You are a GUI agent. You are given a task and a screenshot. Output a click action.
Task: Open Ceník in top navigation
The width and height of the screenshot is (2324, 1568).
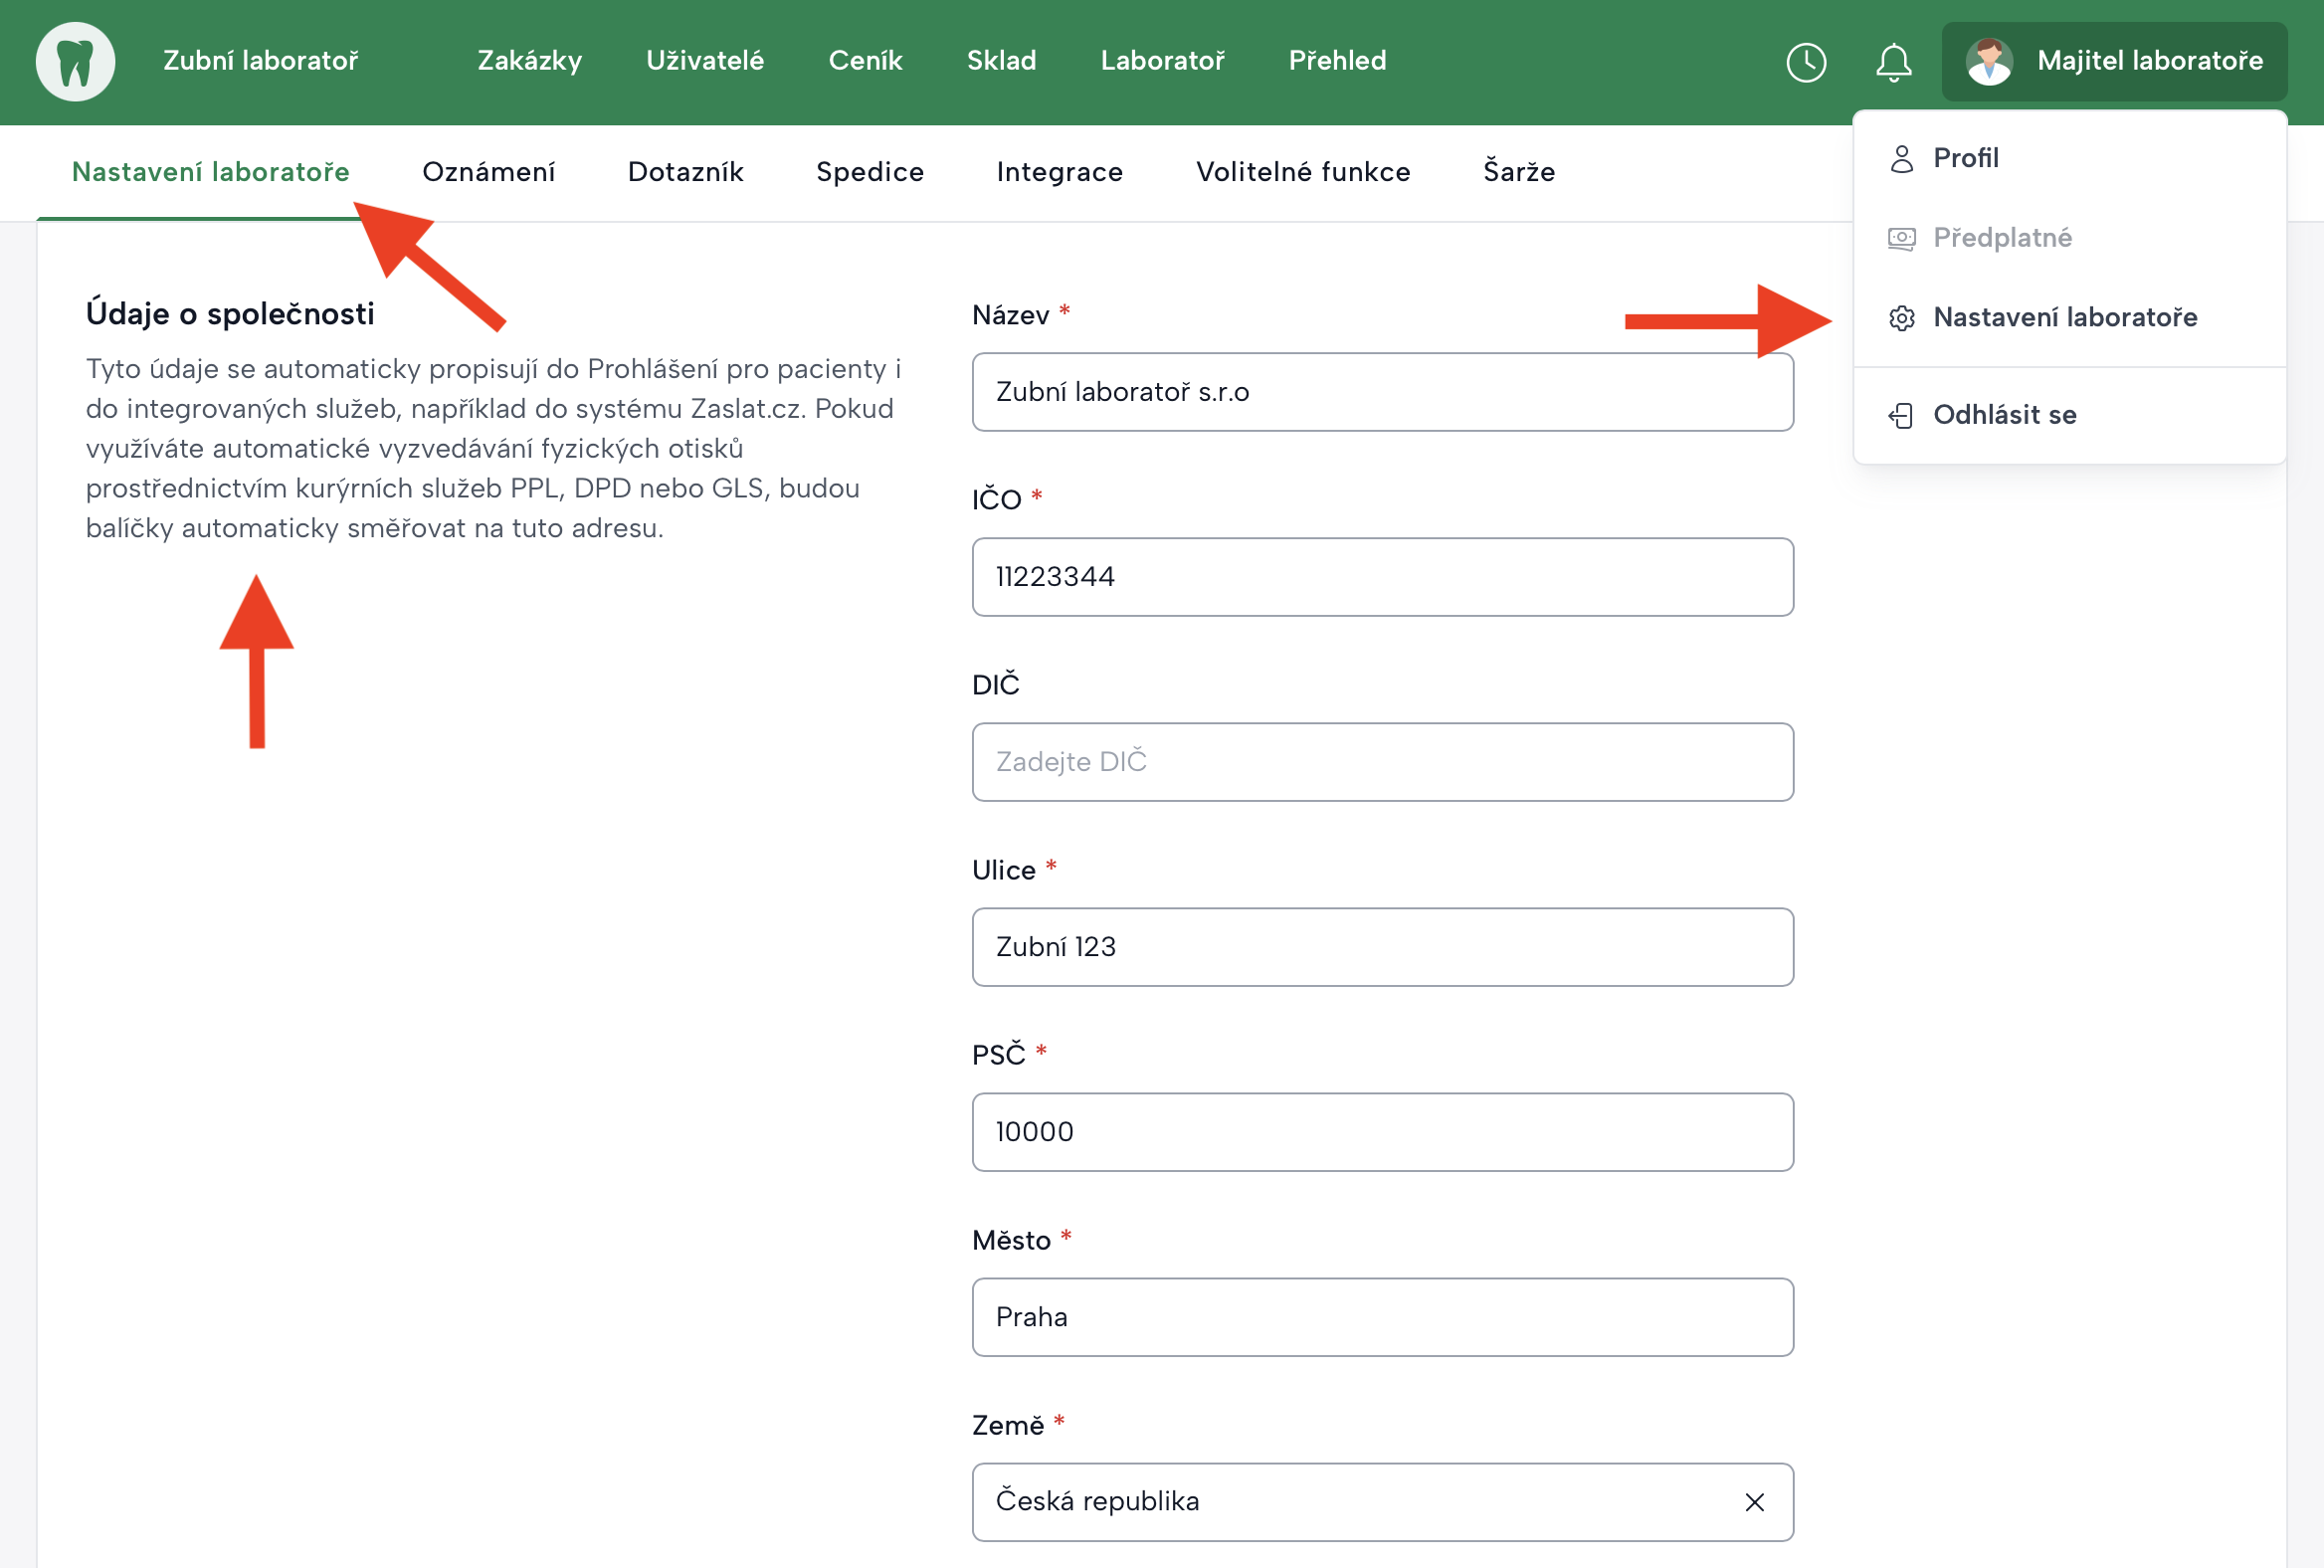(x=864, y=61)
